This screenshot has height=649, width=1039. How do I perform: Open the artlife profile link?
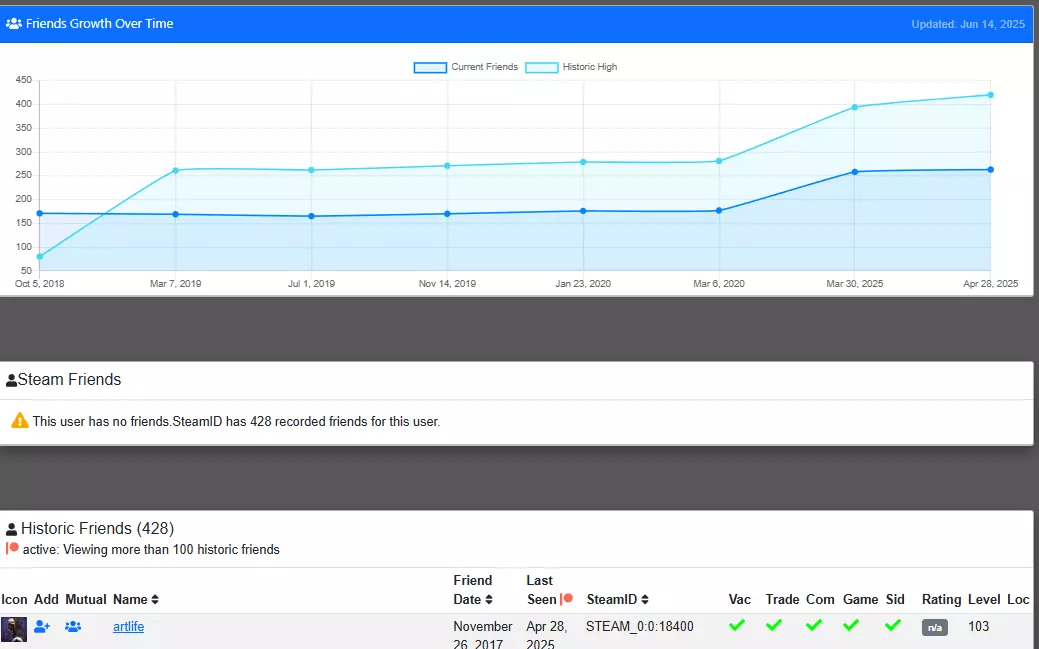[129, 626]
